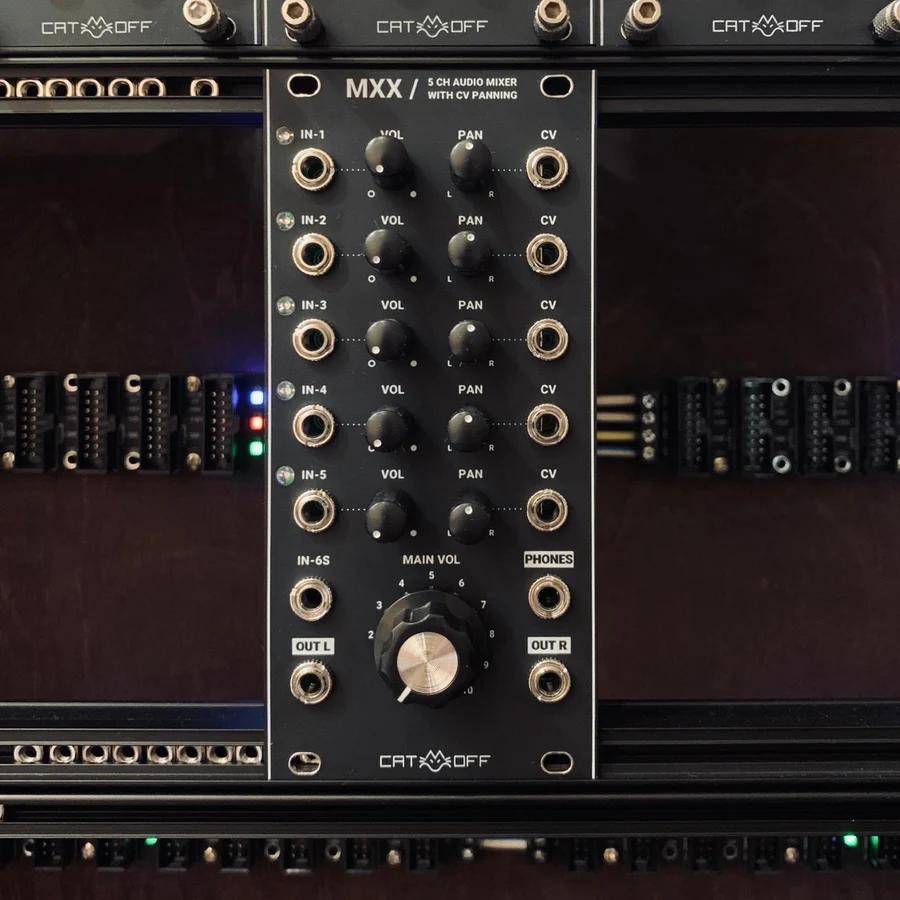
Task: Click the red LED on the power bus
Action: click(x=257, y=423)
